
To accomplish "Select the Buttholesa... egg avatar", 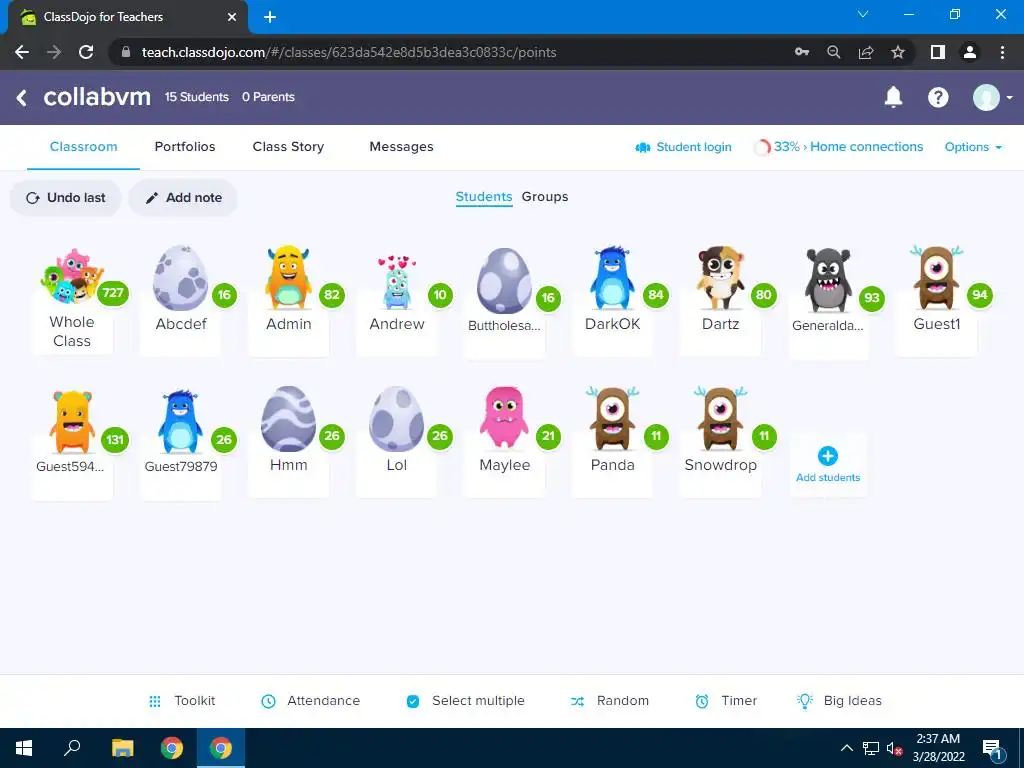I will click(x=504, y=281).
